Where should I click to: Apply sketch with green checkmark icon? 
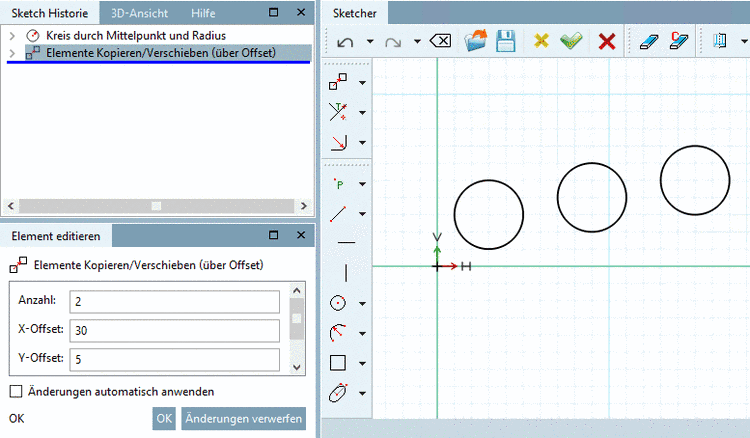(x=571, y=41)
